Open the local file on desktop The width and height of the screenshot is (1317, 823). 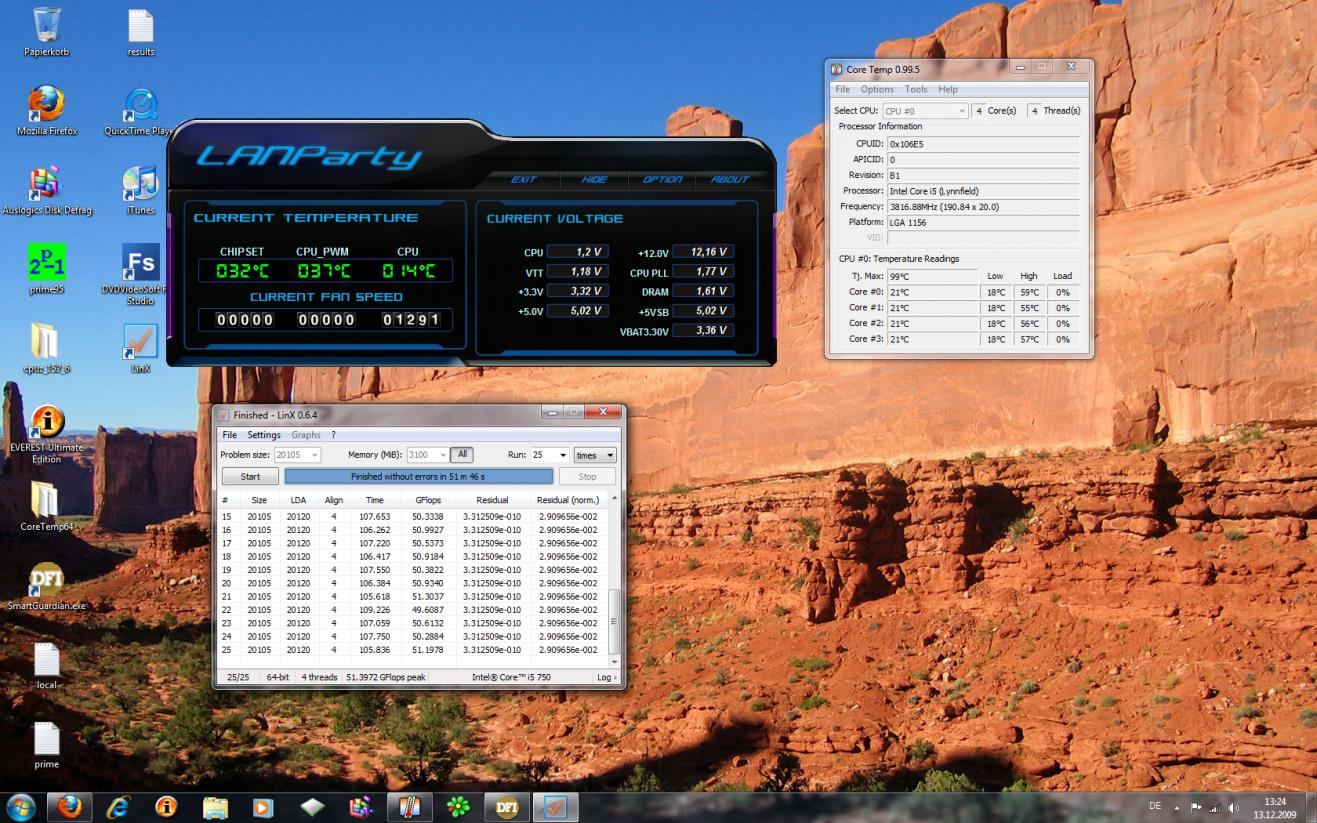pos(47,666)
